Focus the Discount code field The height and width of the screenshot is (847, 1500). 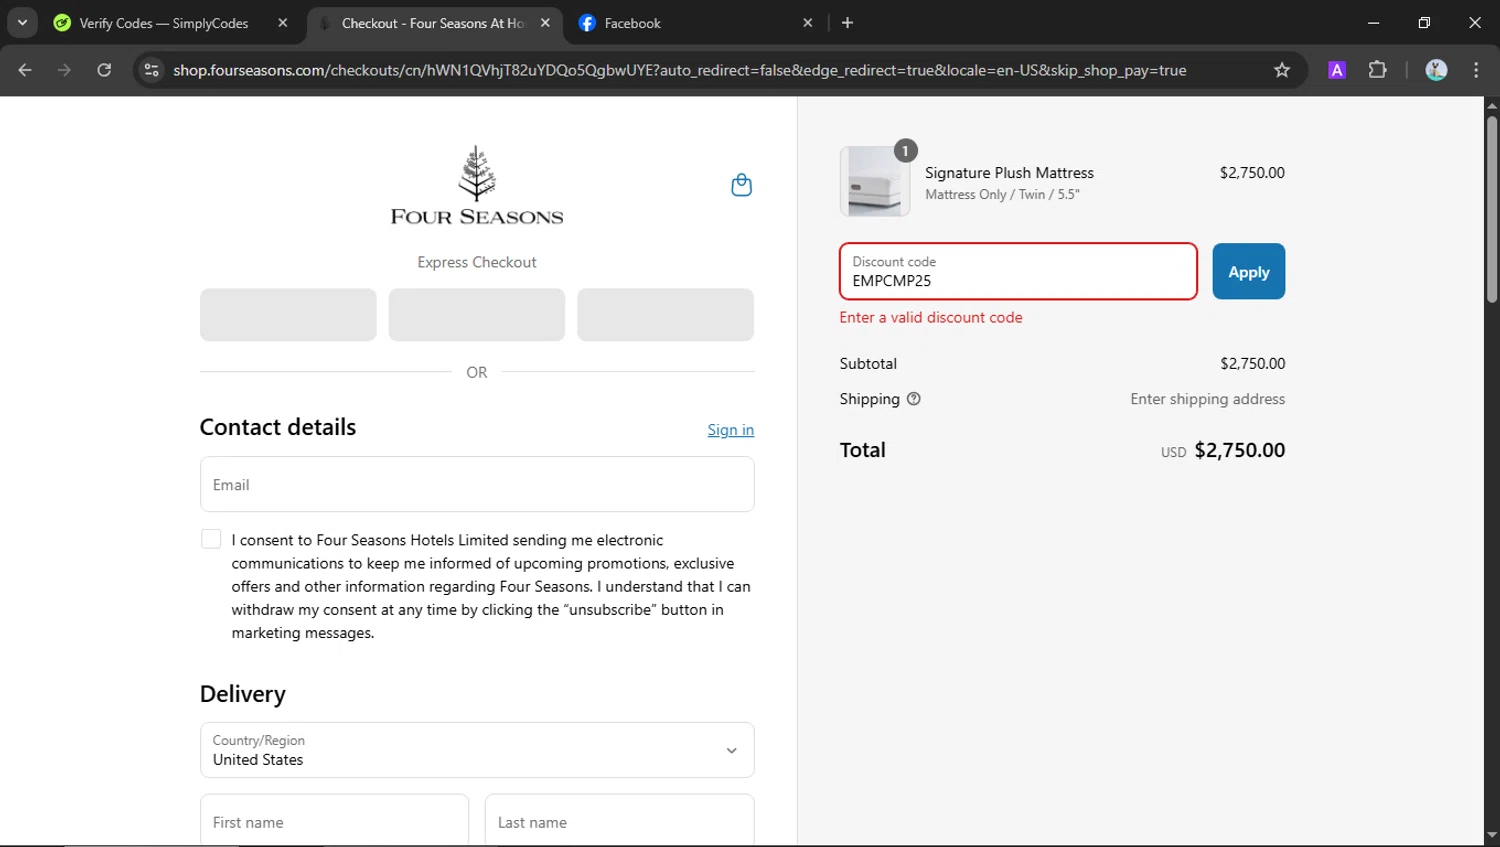coord(1018,272)
